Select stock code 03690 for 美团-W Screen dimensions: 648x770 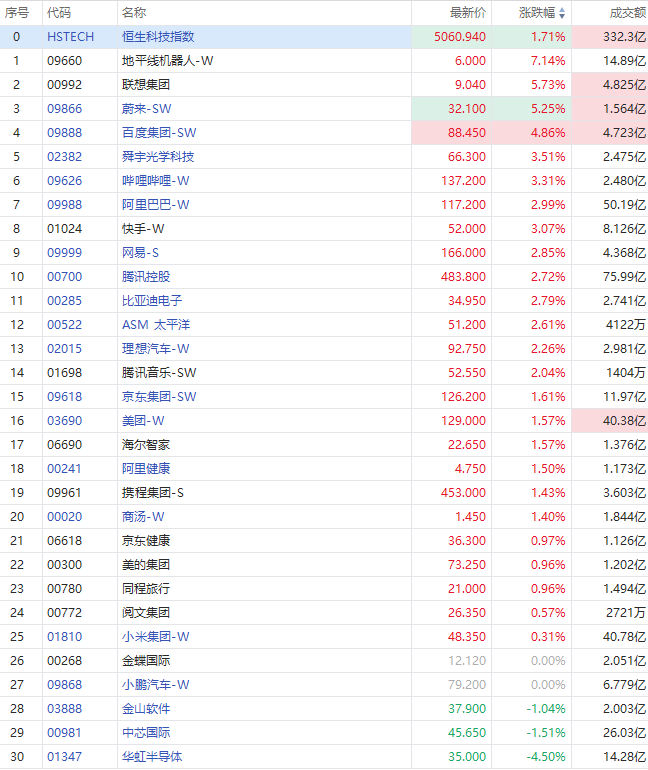(x=64, y=421)
